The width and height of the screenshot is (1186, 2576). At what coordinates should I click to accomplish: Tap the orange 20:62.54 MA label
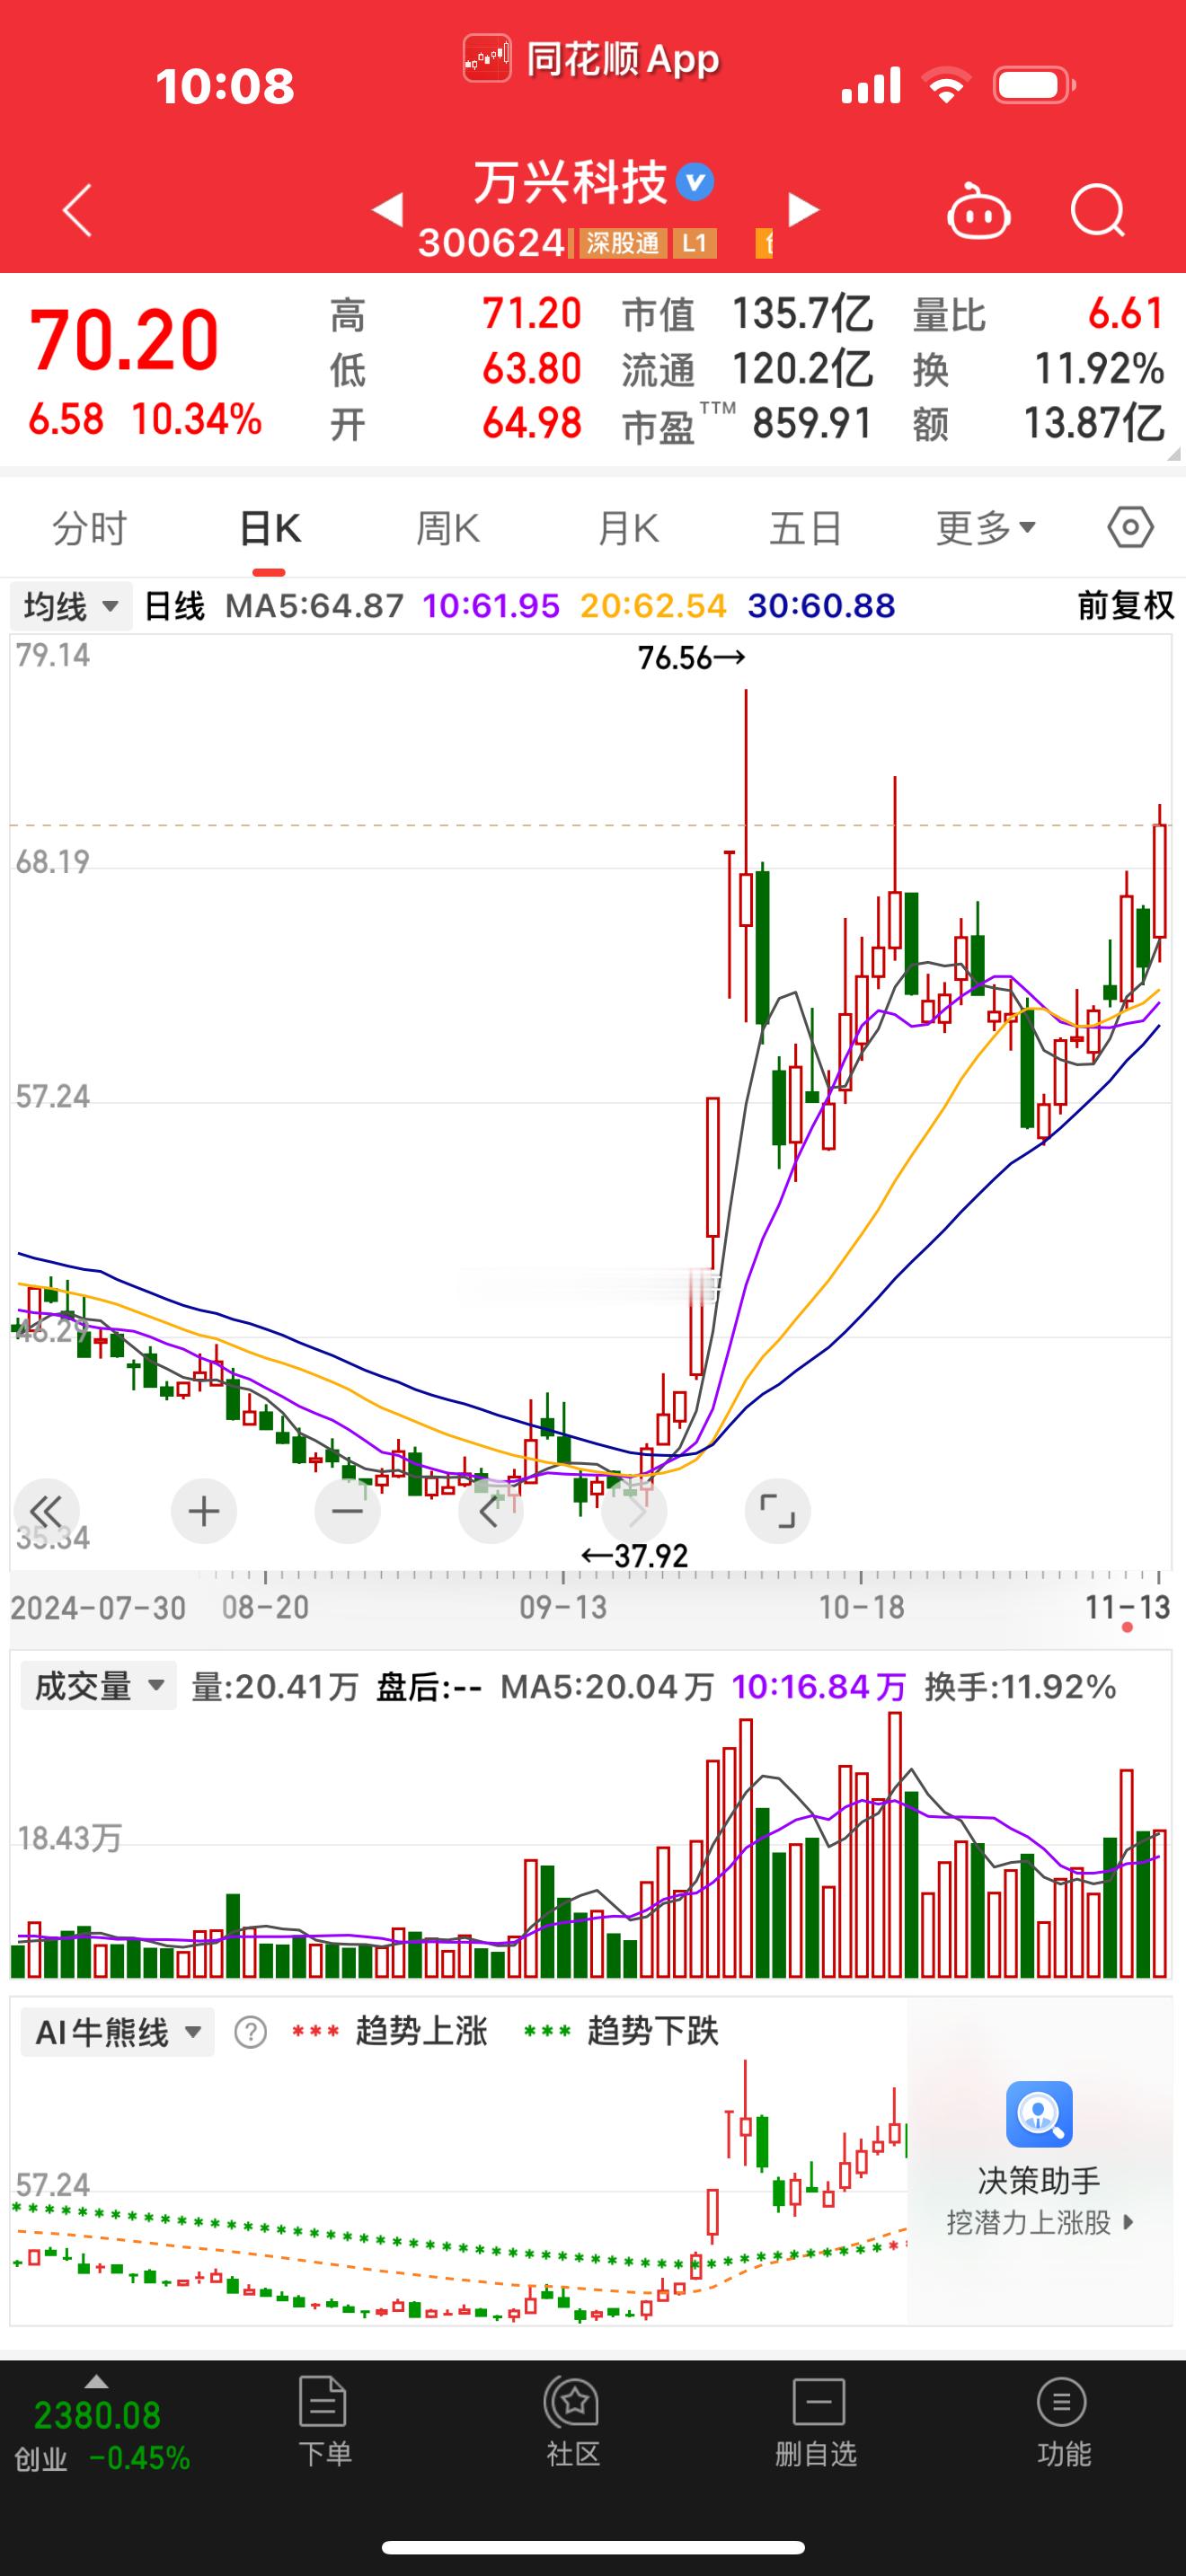point(653,605)
